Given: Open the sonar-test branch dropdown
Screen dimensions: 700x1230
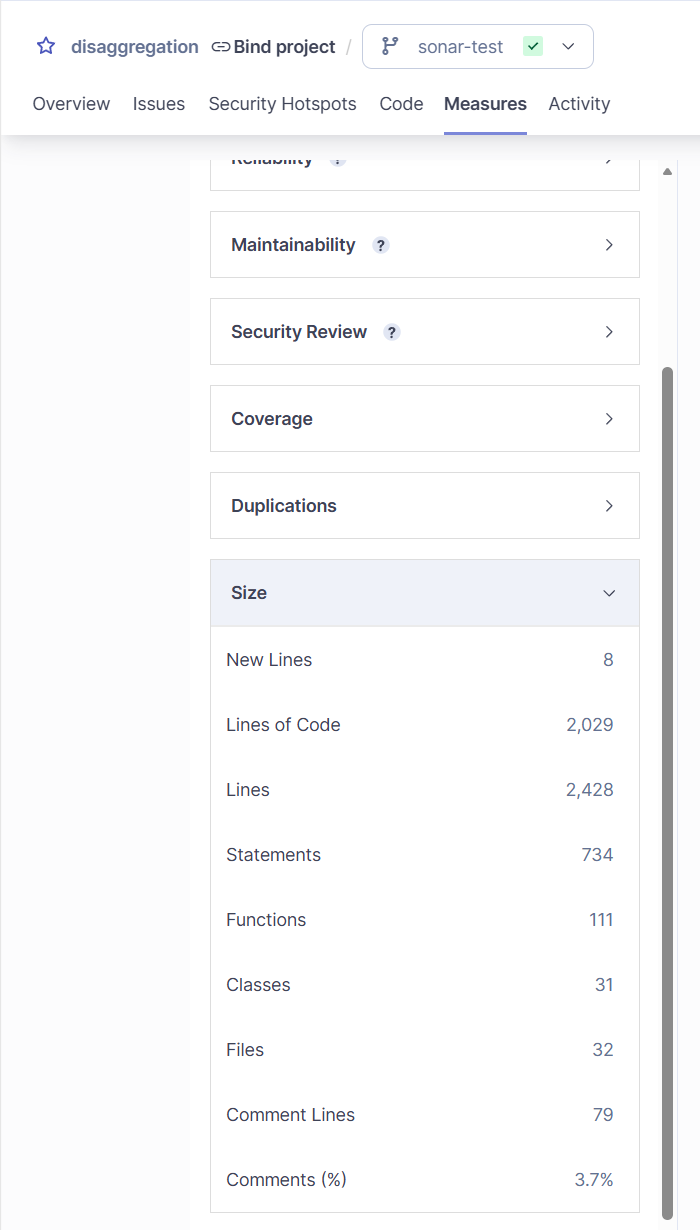Looking at the screenshot, I should click(568, 47).
